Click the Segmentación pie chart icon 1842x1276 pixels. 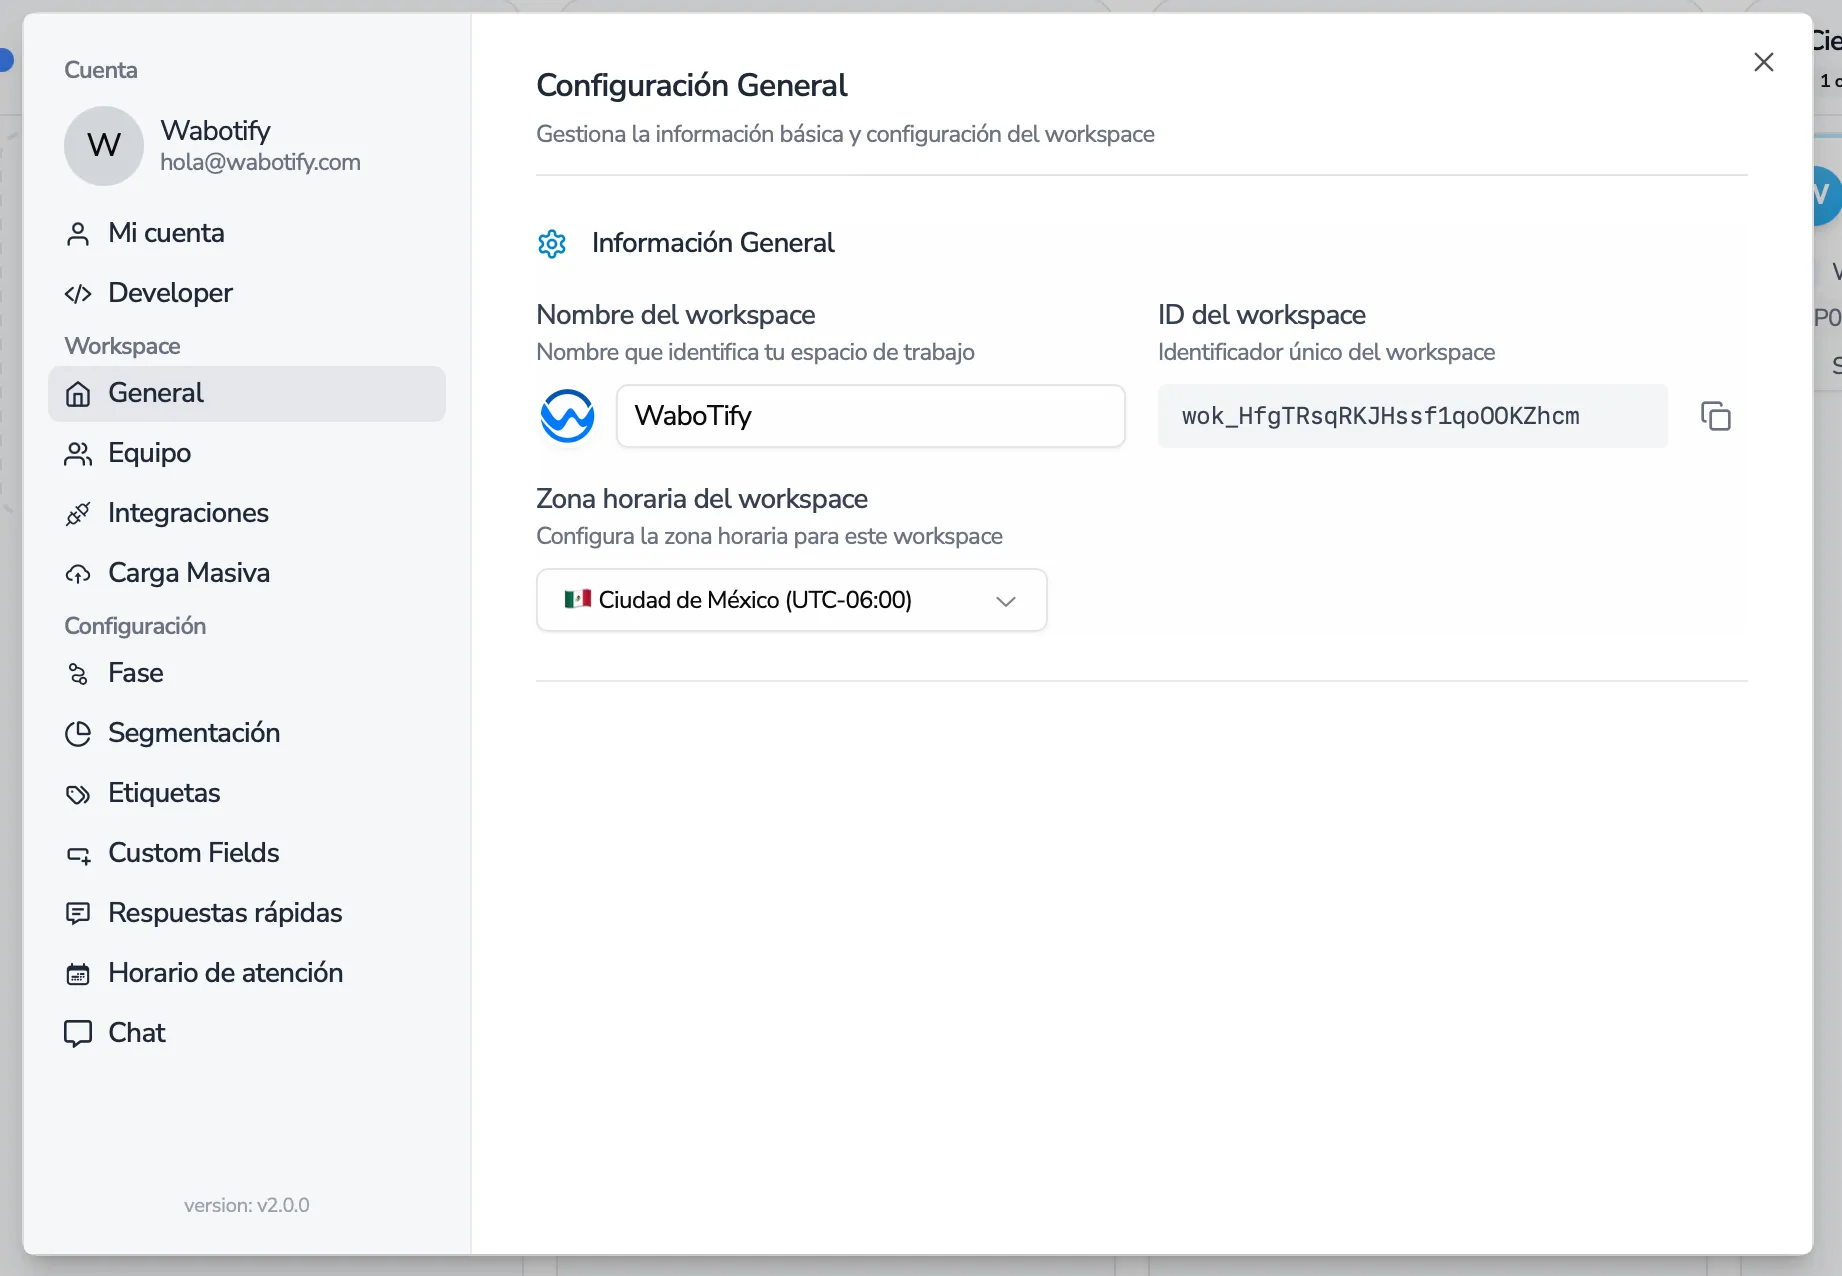pyautogui.click(x=78, y=734)
